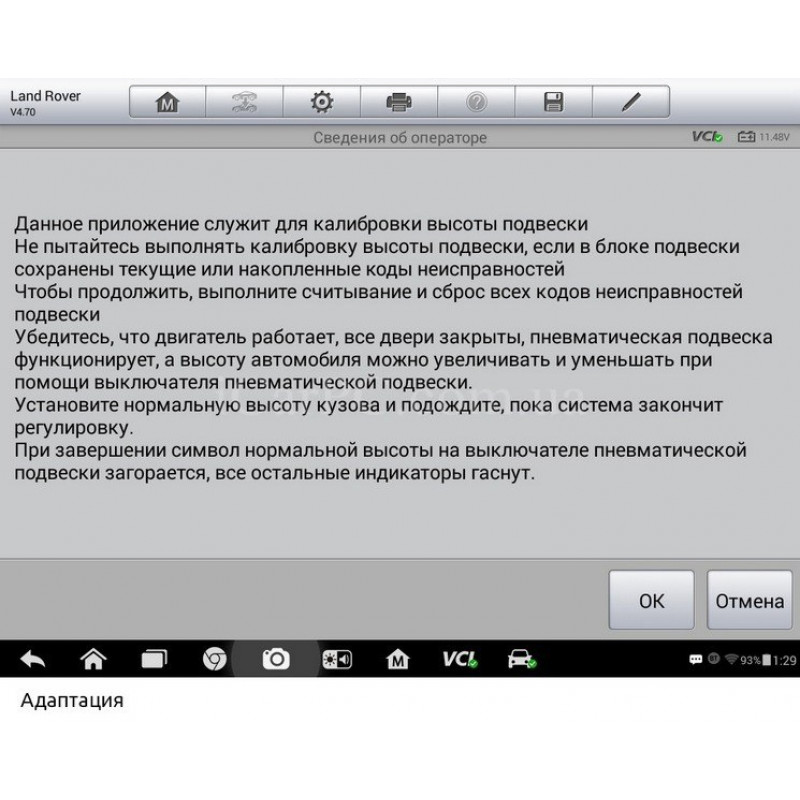Open the pen annotation tool in the toolbar
The width and height of the screenshot is (800, 800).
point(631,102)
